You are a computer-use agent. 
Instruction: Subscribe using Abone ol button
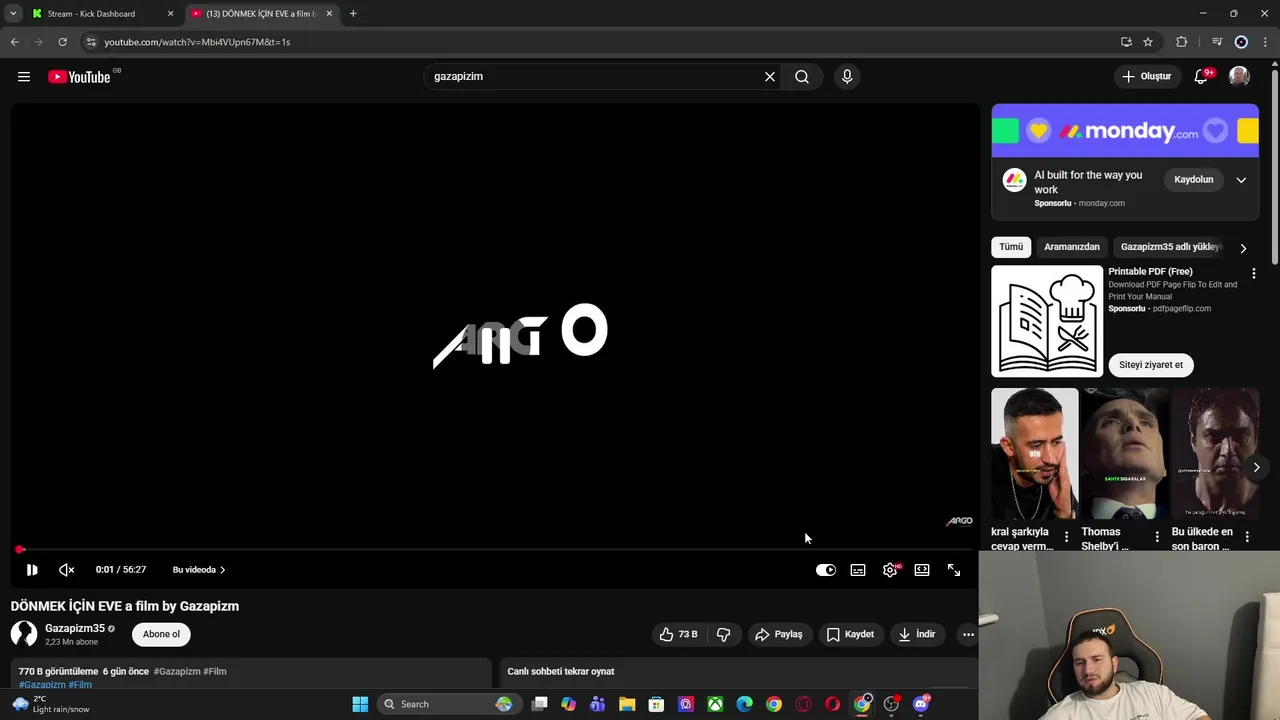[161, 634]
